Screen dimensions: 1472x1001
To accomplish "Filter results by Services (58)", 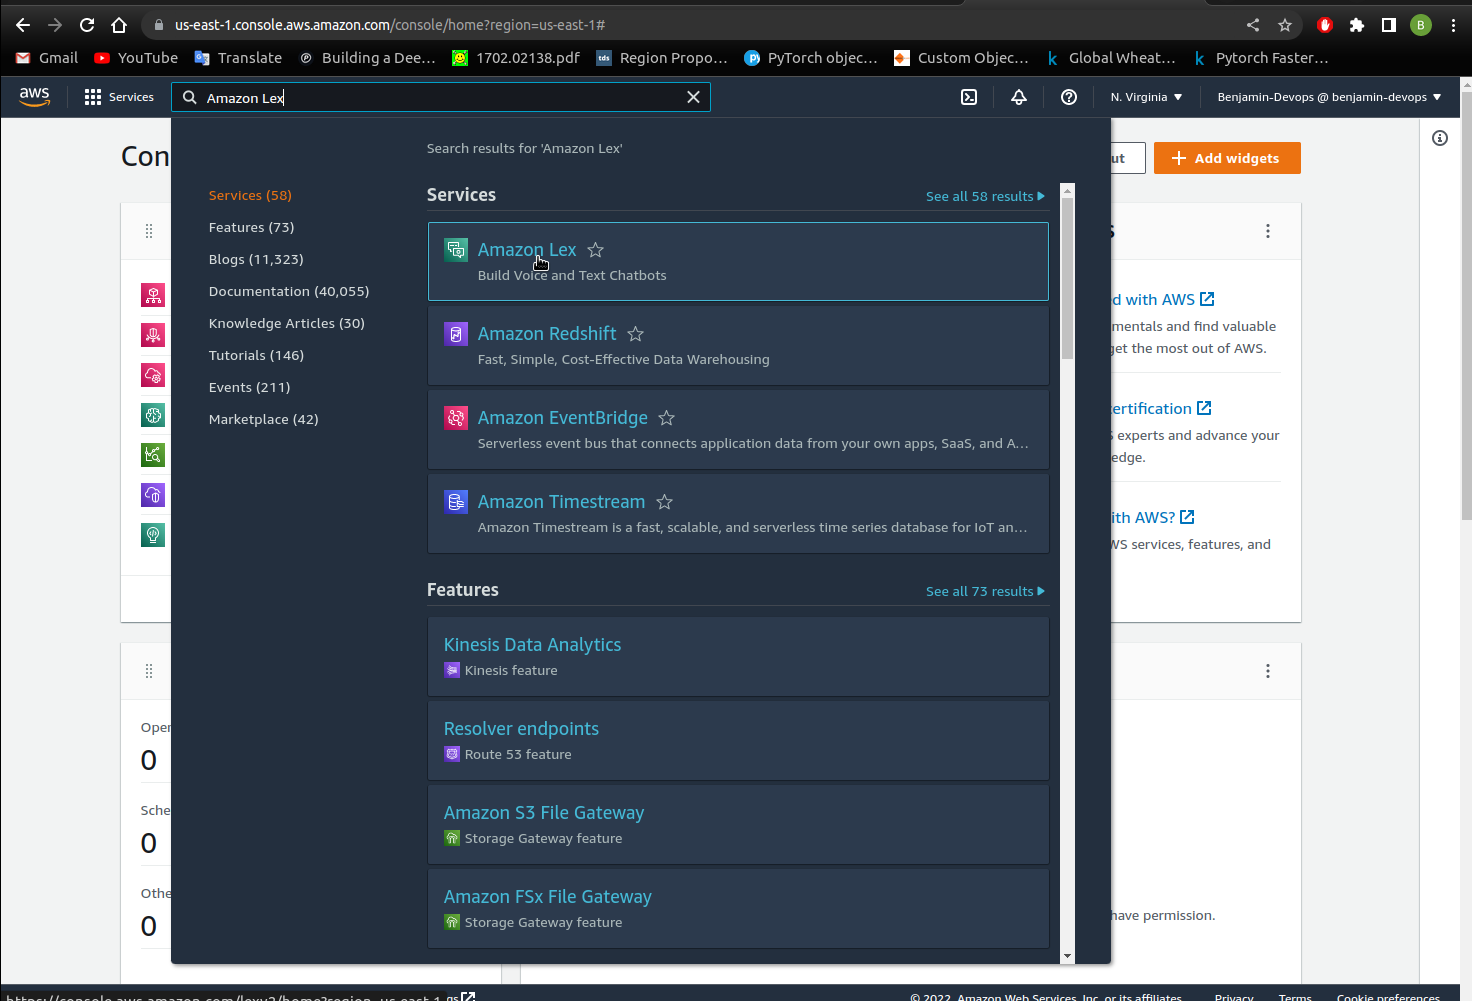I will coord(250,195).
